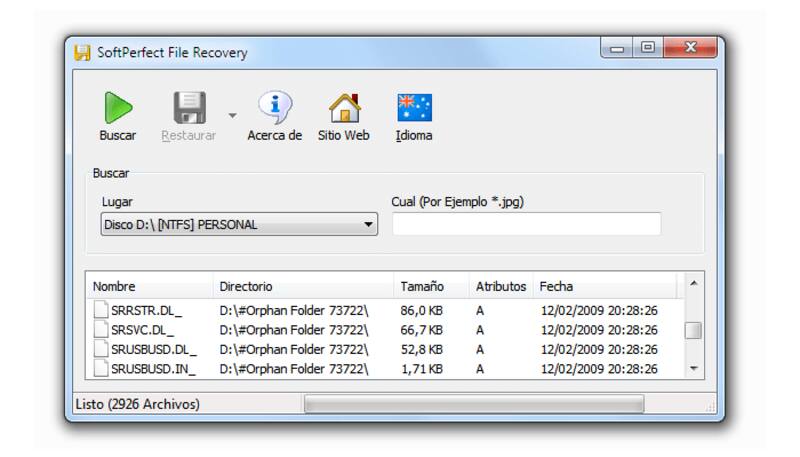Viewport: 800px width, 457px height.
Task: Click the Restaurar floppy disk icon
Action: 188,108
